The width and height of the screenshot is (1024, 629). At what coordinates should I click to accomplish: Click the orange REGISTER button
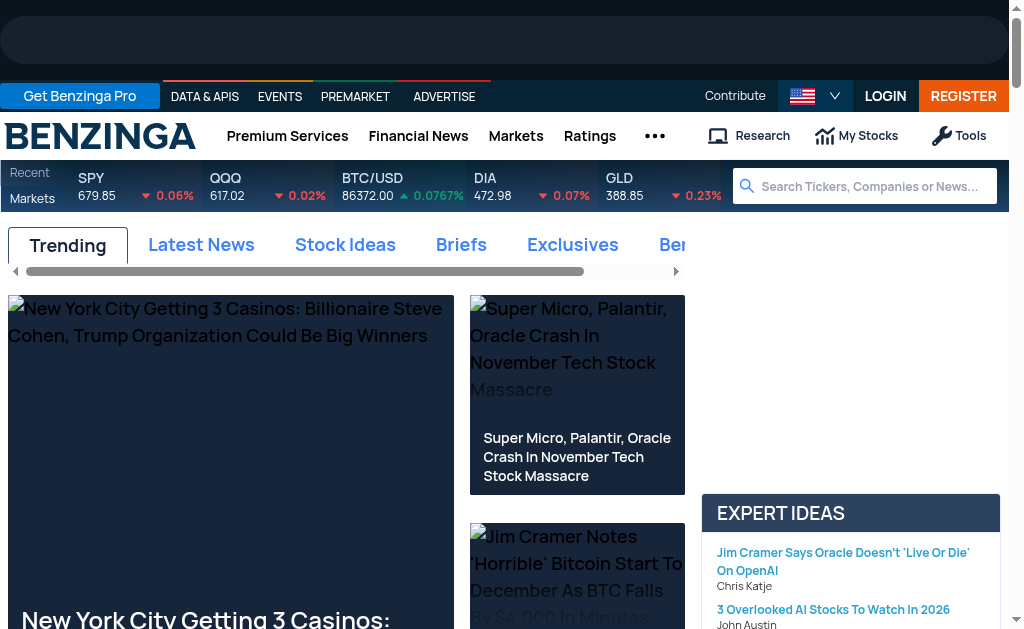click(x=963, y=96)
